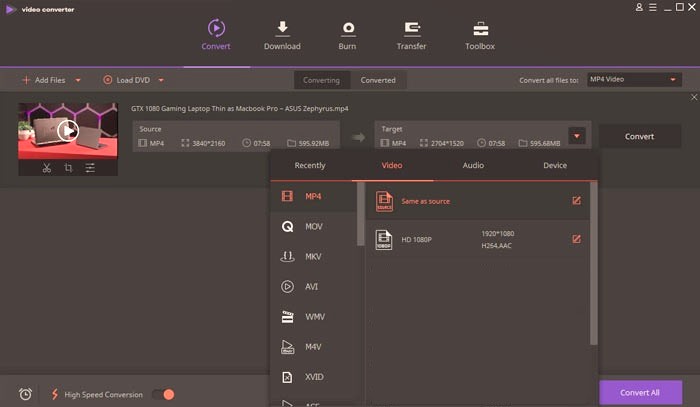This screenshot has width=700, height=407.
Task: Choose the AVI format
Action: click(314, 287)
